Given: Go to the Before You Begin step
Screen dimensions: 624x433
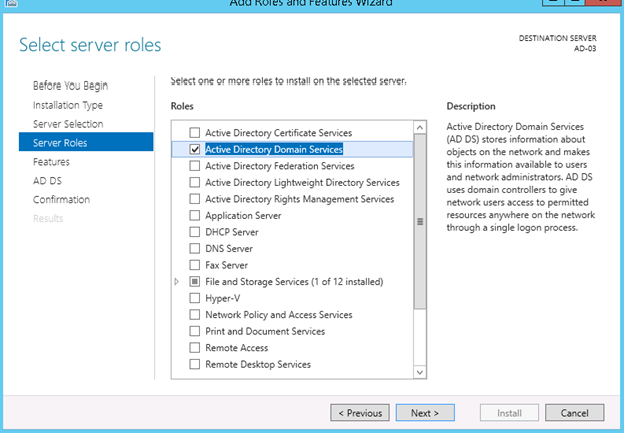Looking at the screenshot, I should pyautogui.click(x=70, y=86).
